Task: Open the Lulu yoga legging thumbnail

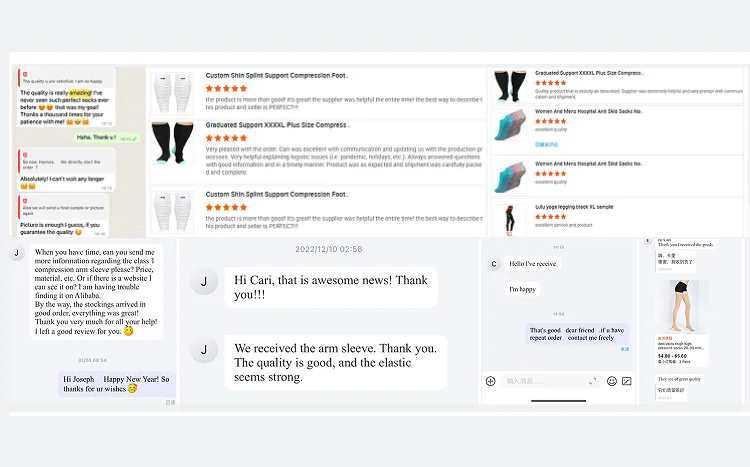Action: coord(509,220)
